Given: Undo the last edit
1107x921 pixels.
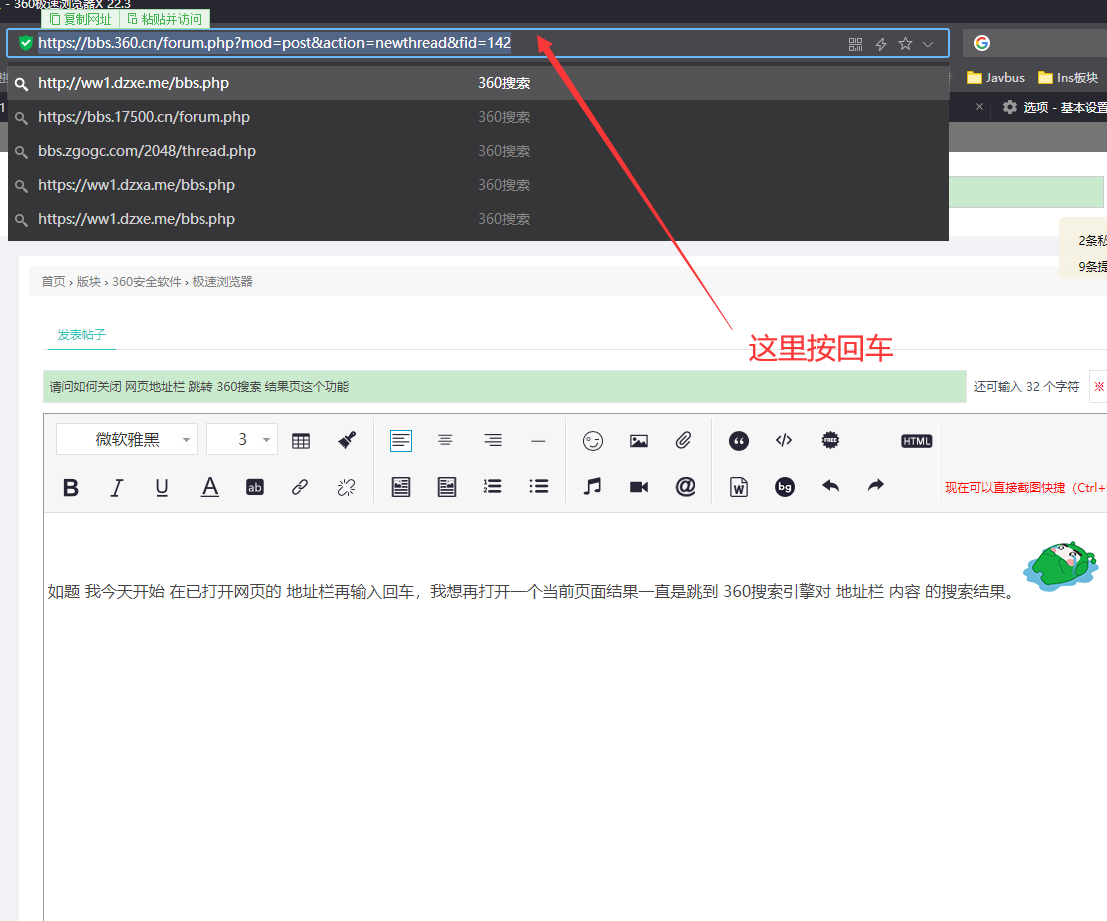Looking at the screenshot, I should click(830, 486).
